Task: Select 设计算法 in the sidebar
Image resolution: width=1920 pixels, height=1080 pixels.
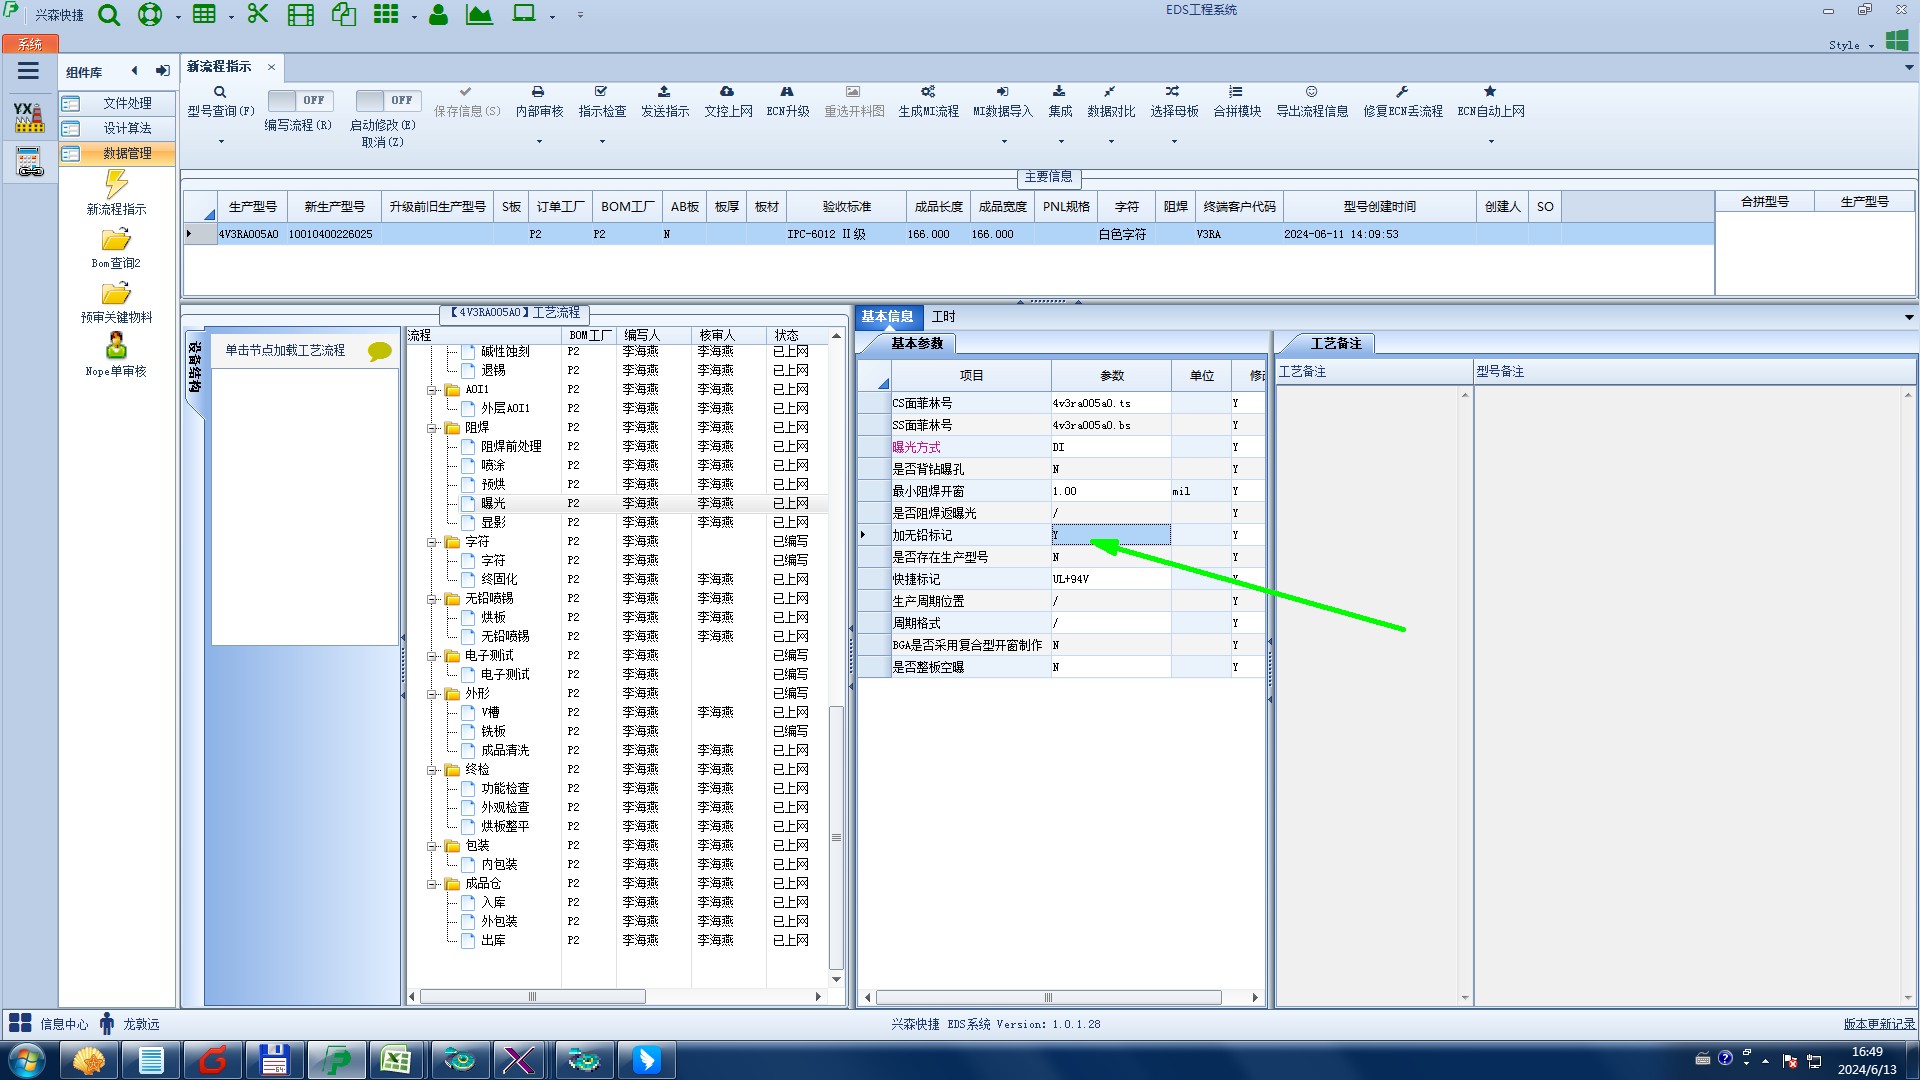Action: (x=127, y=128)
